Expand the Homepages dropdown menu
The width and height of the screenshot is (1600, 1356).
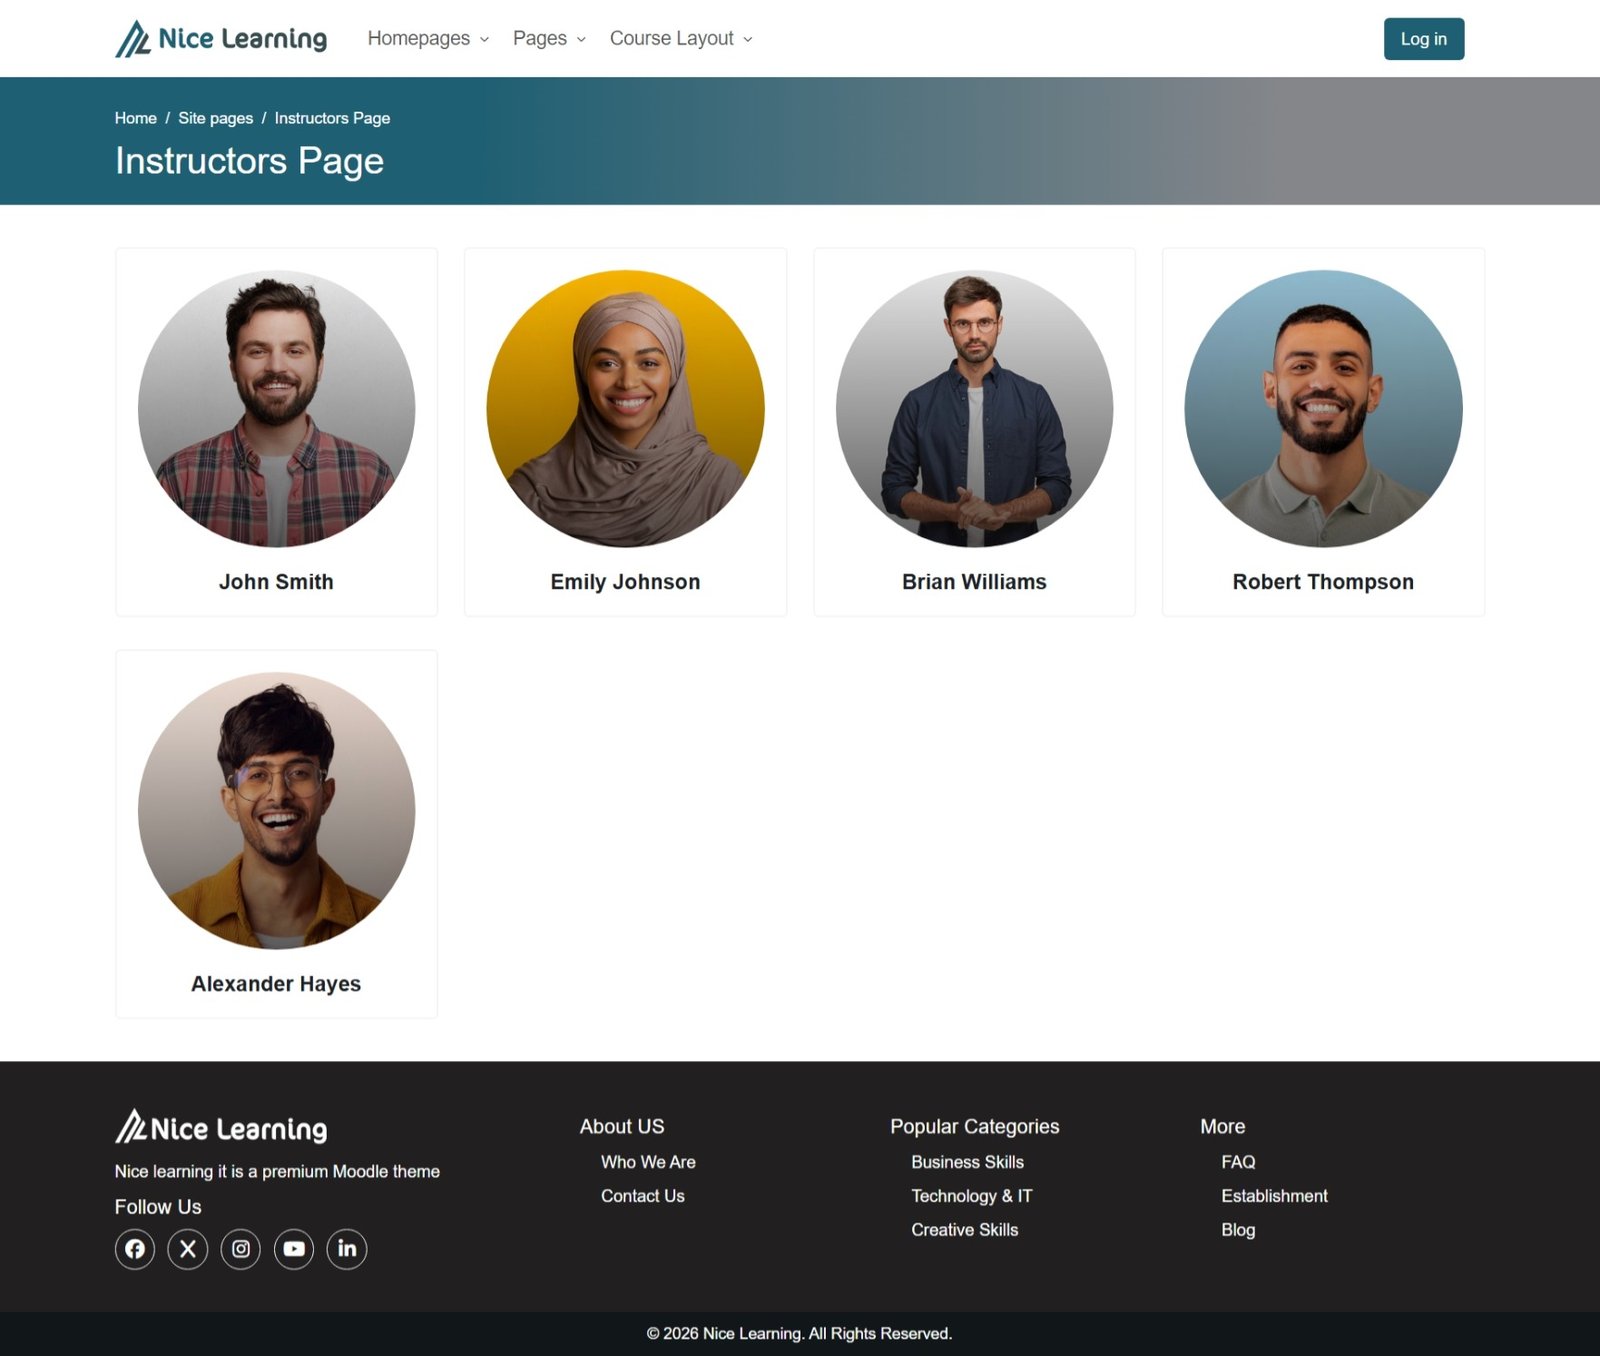click(428, 39)
